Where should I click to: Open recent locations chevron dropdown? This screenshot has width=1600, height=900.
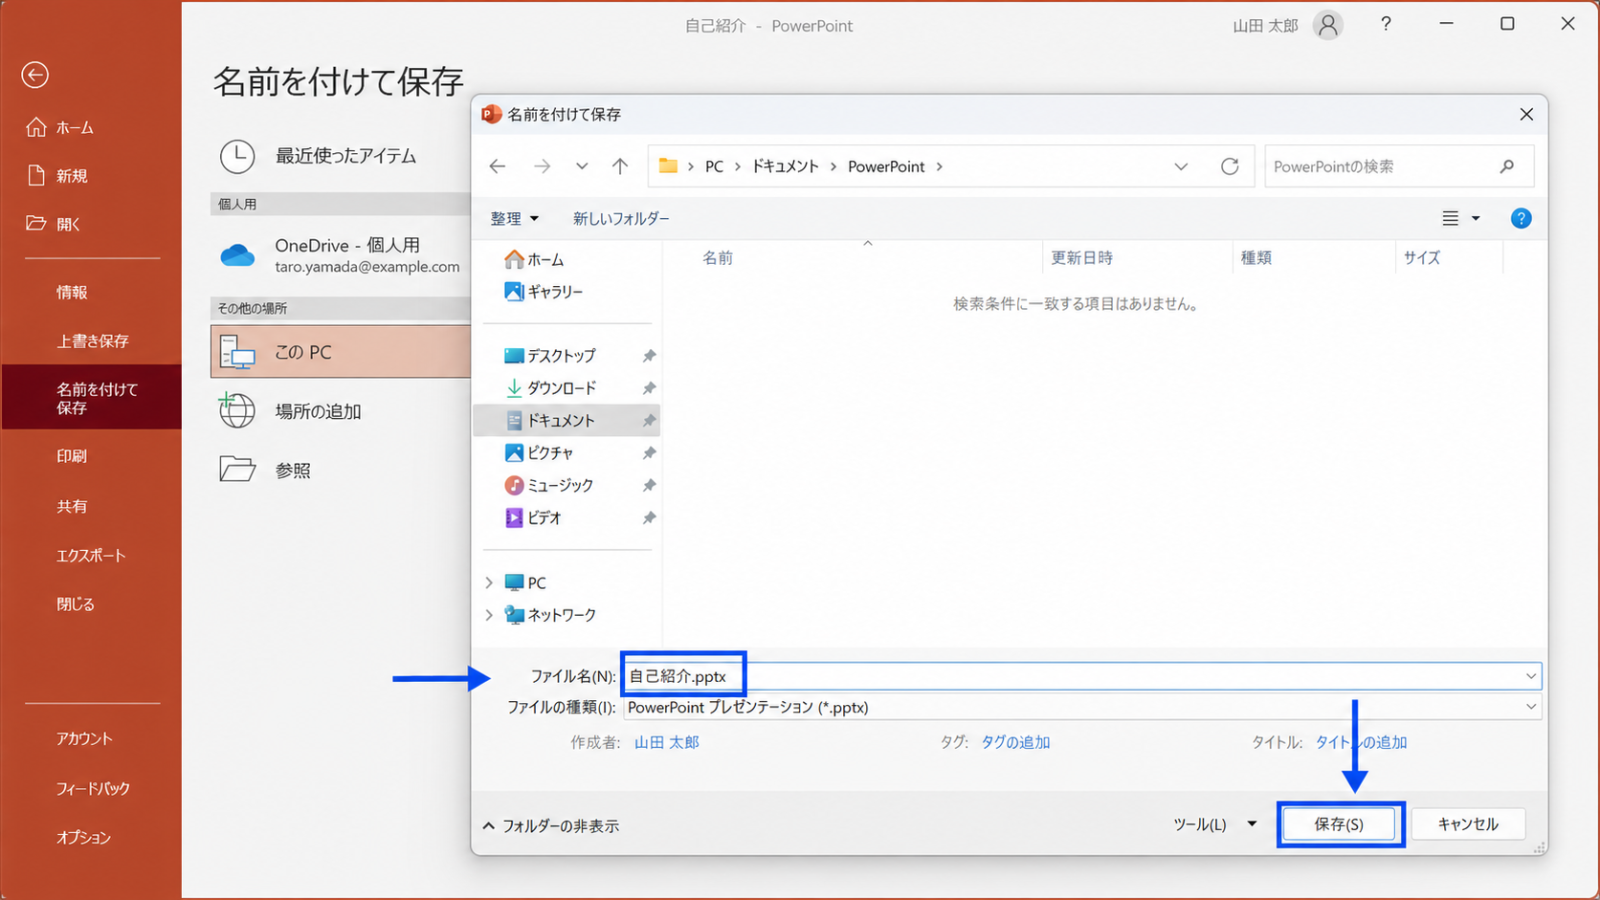point(581,166)
